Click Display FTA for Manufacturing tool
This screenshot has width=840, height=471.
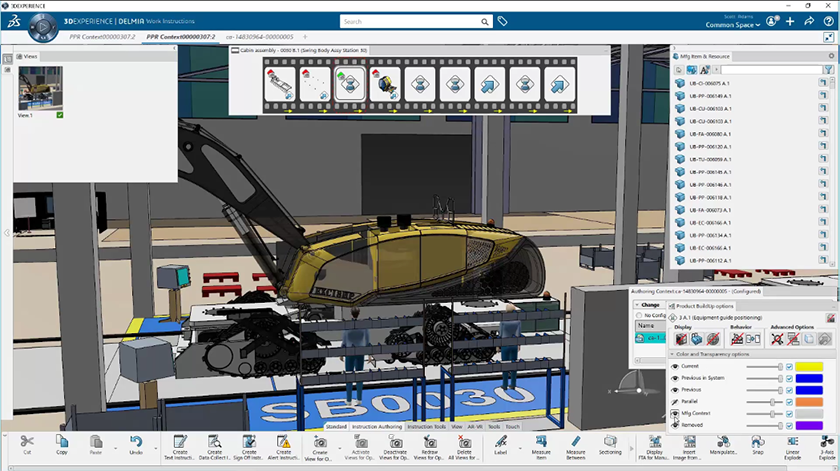coord(655,447)
